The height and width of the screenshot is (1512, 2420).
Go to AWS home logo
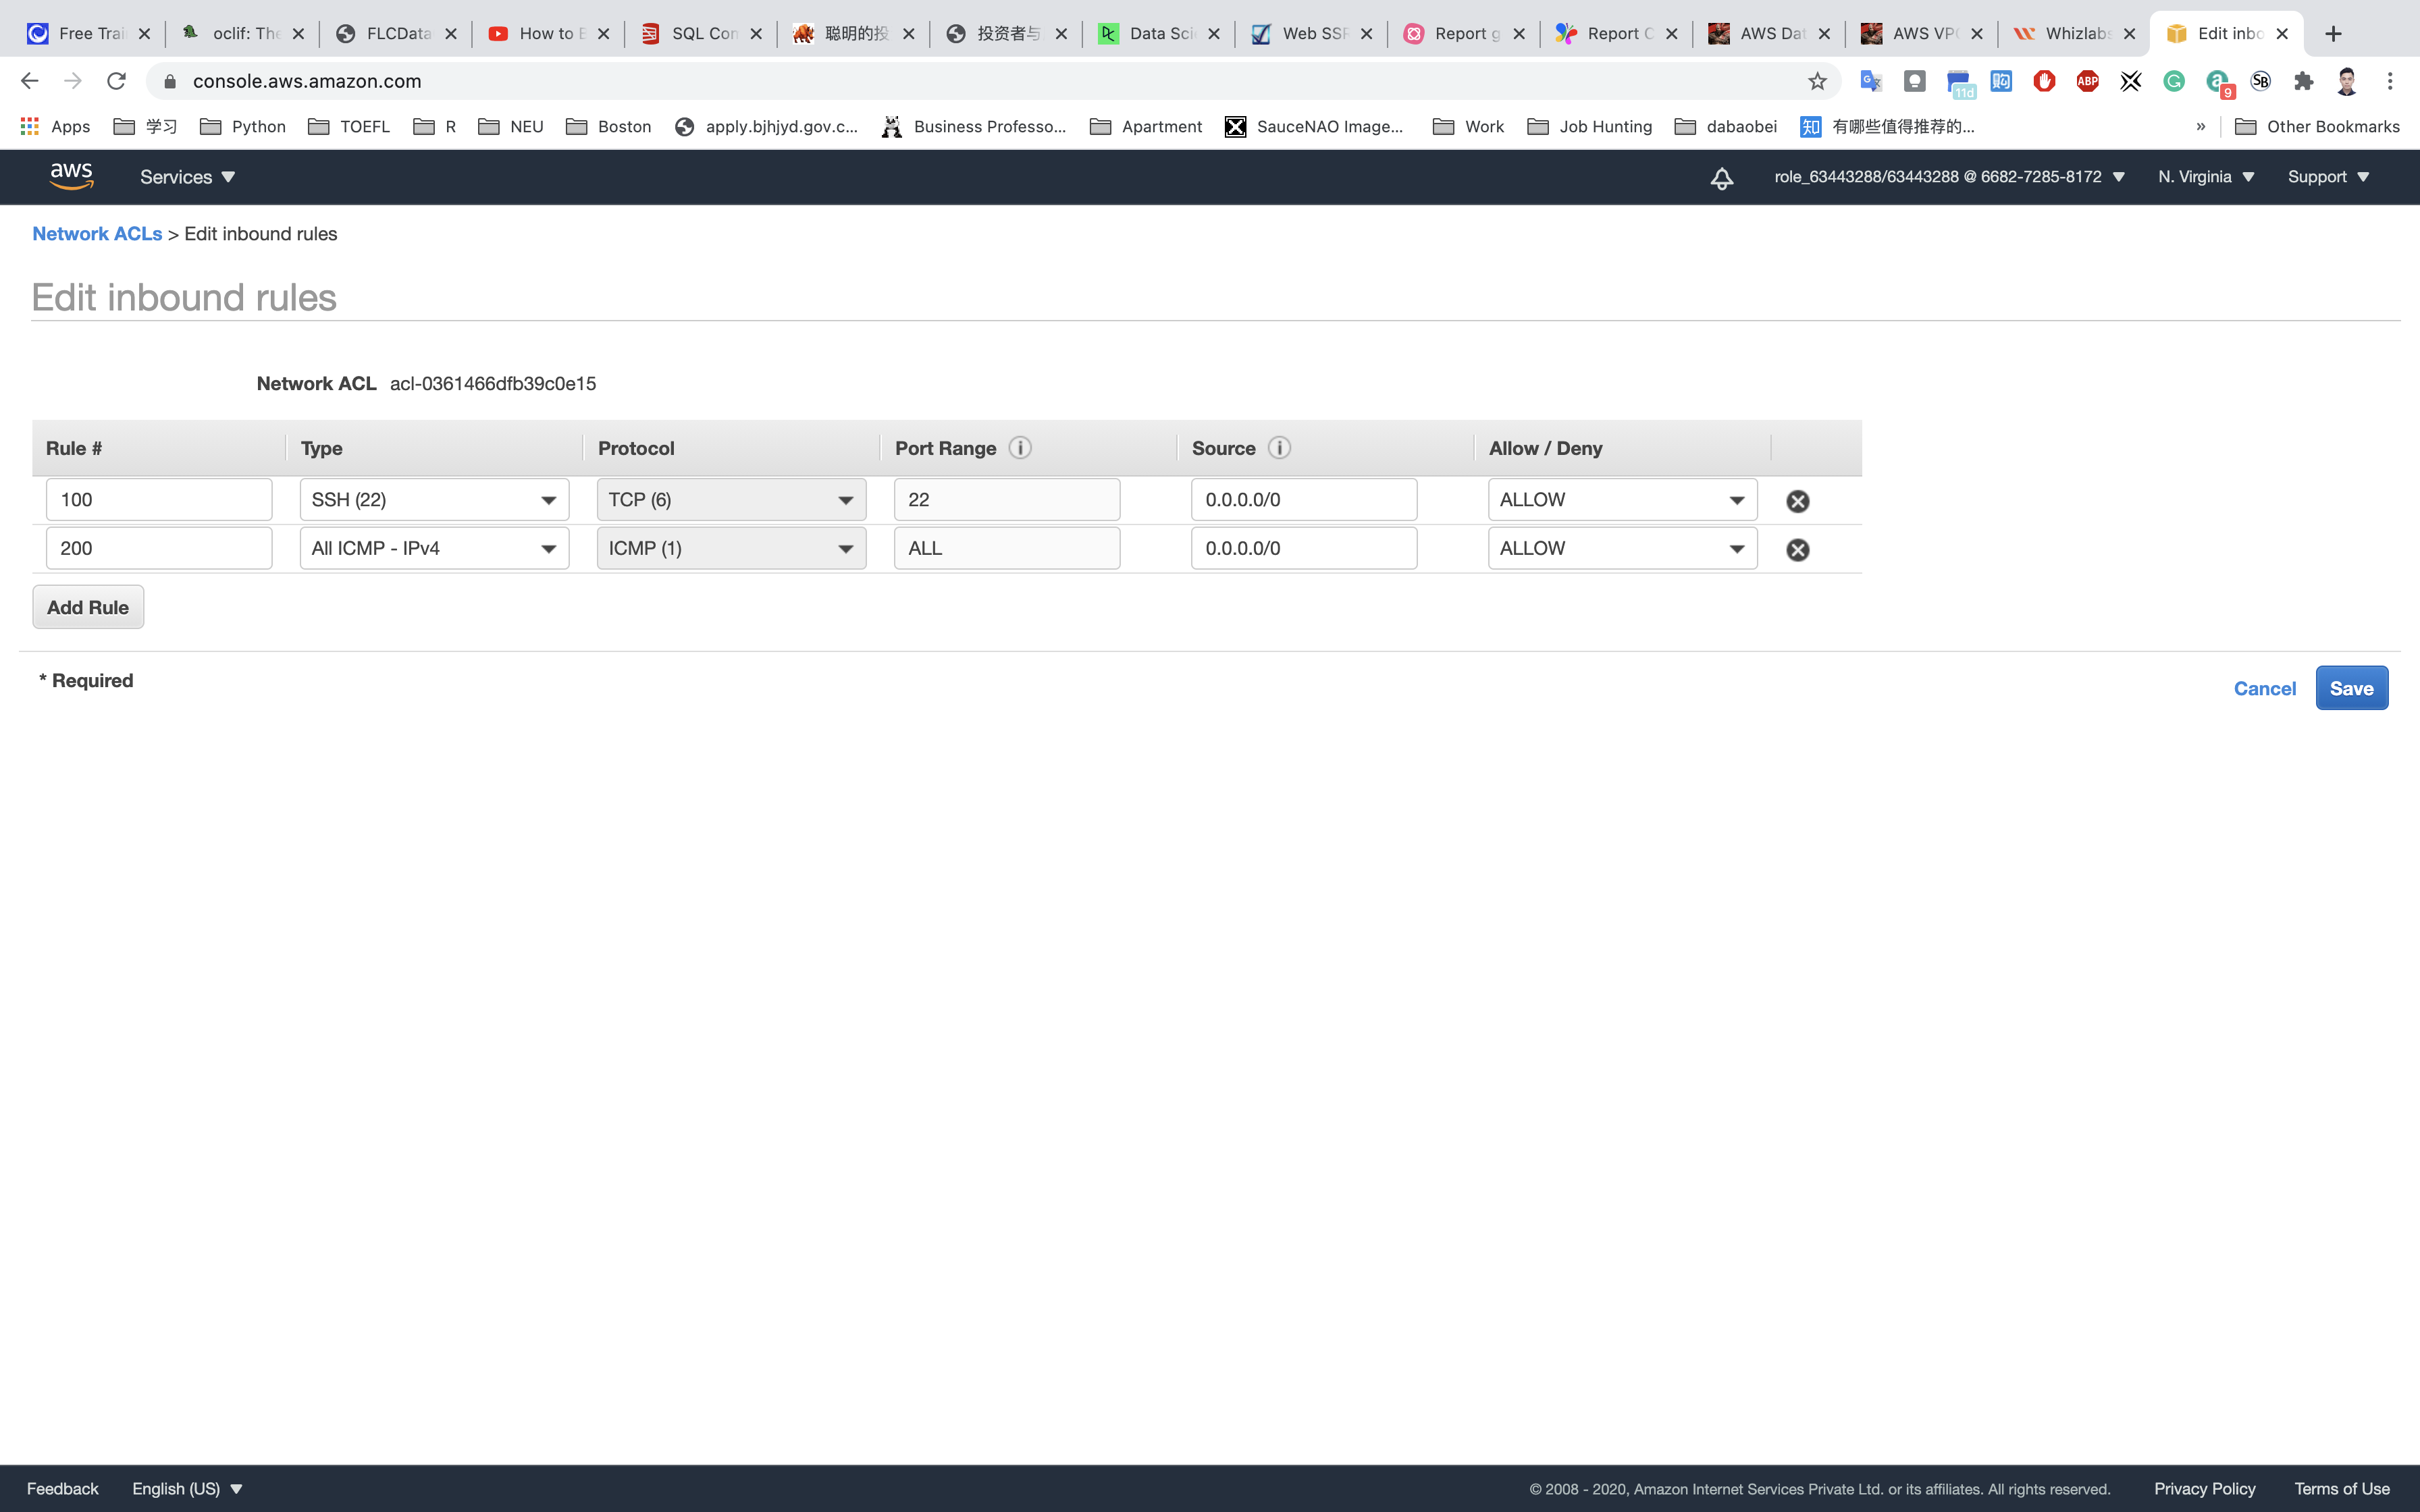click(71, 176)
